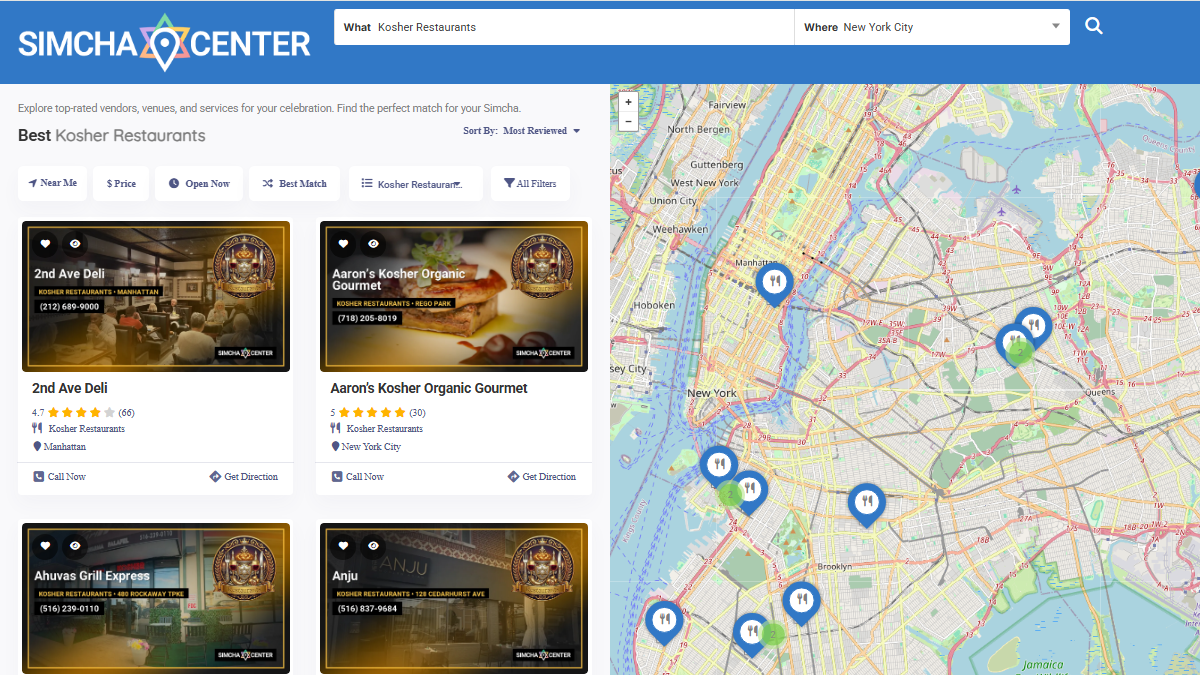Open the Kosher Restaurants category dropdown
Viewport: 1200px width, 675px height.
pyautogui.click(x=416, y=183)
